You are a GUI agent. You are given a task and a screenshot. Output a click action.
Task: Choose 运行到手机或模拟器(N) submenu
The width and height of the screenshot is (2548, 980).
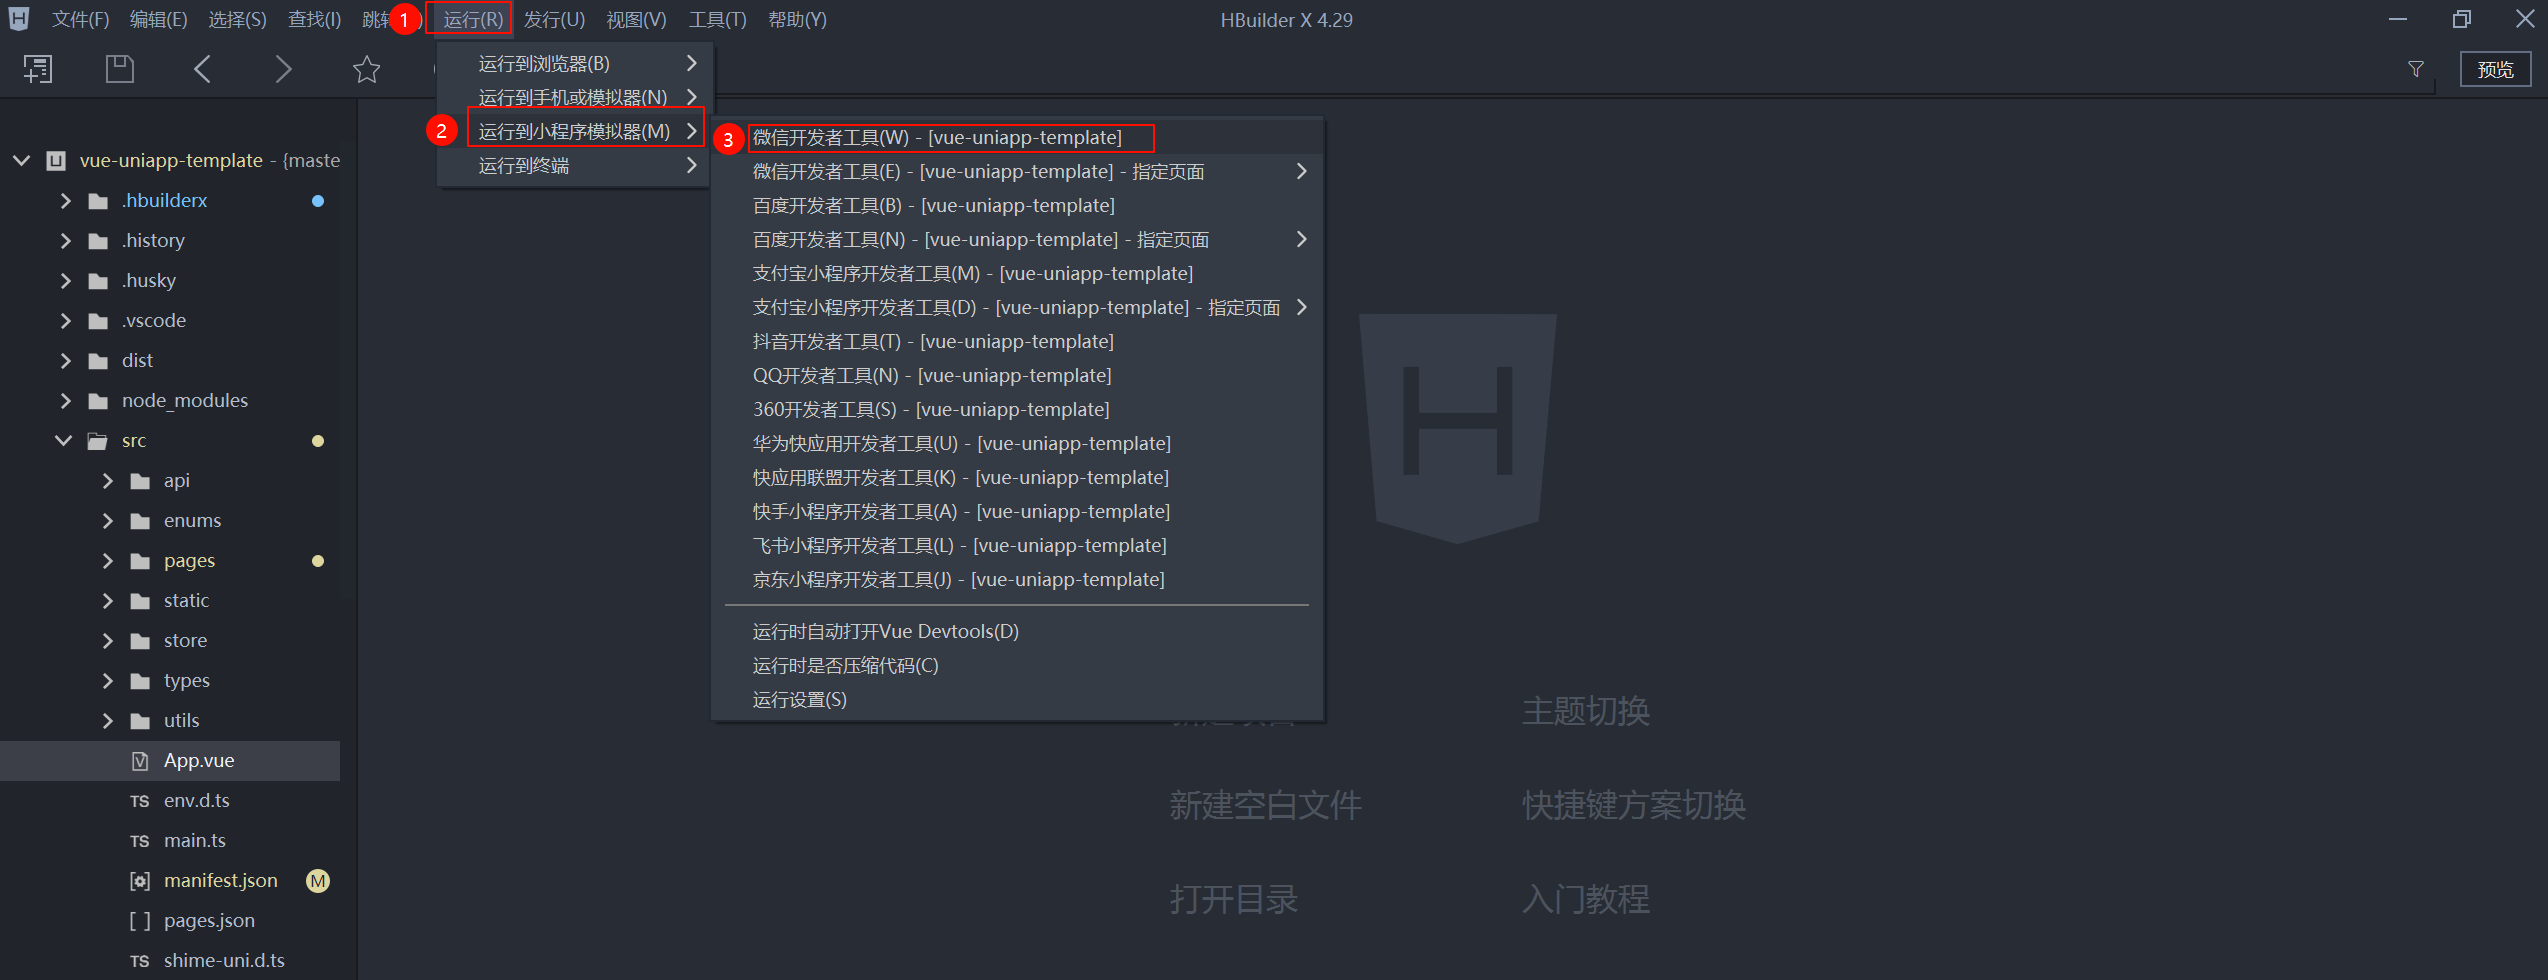point(574,97)
